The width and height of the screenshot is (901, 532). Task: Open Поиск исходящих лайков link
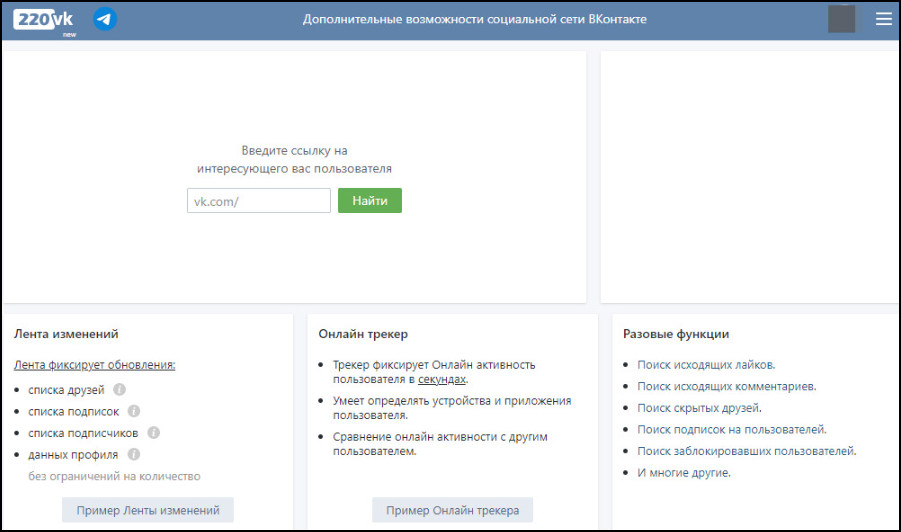(x=706, y=365)
